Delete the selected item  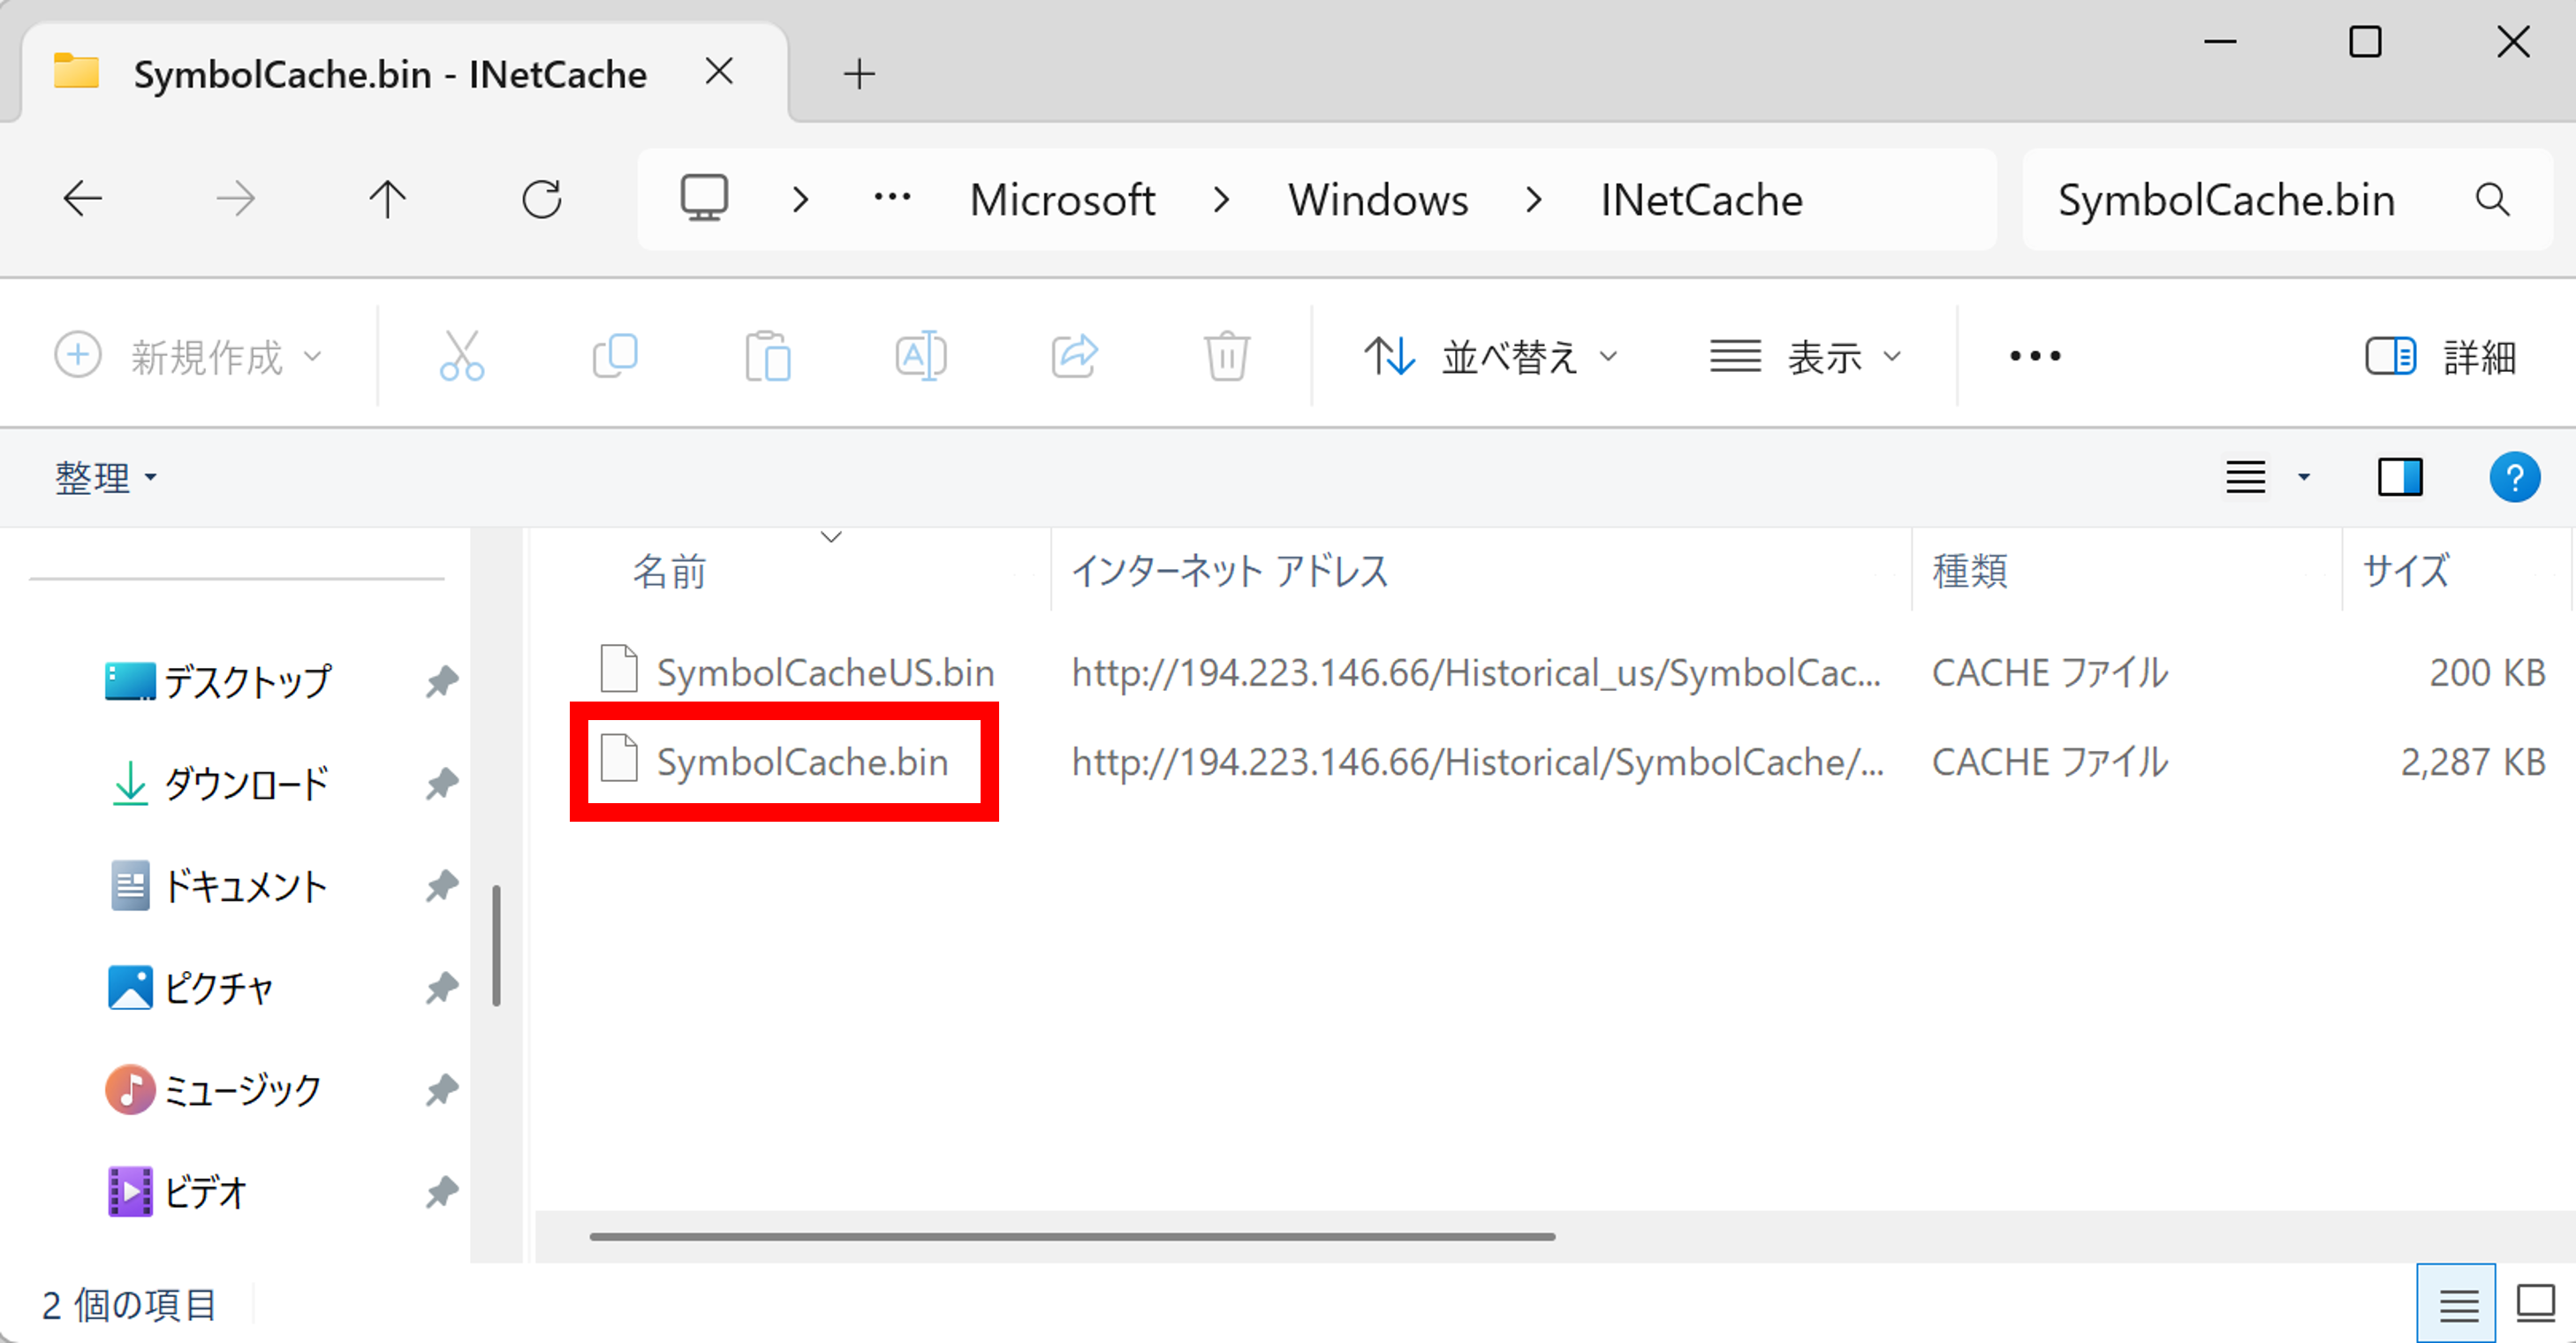tap(1227, 355)
